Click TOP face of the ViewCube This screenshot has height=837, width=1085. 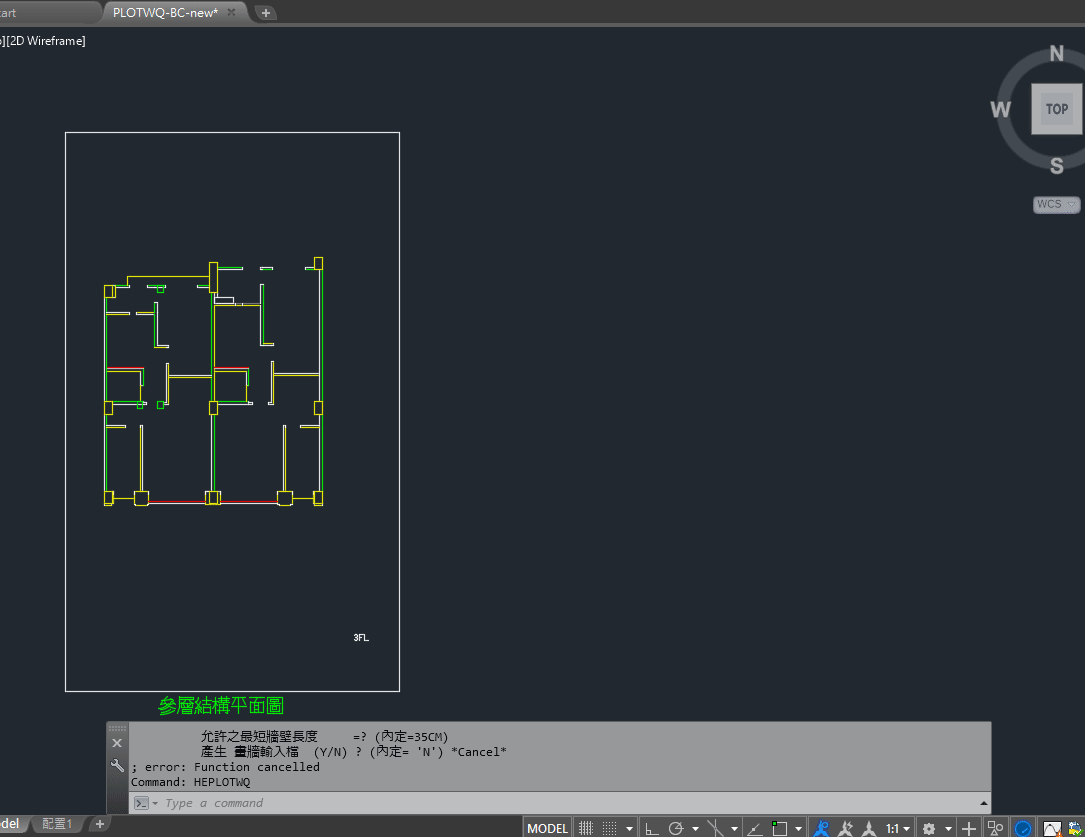[x=1056, y=109]
